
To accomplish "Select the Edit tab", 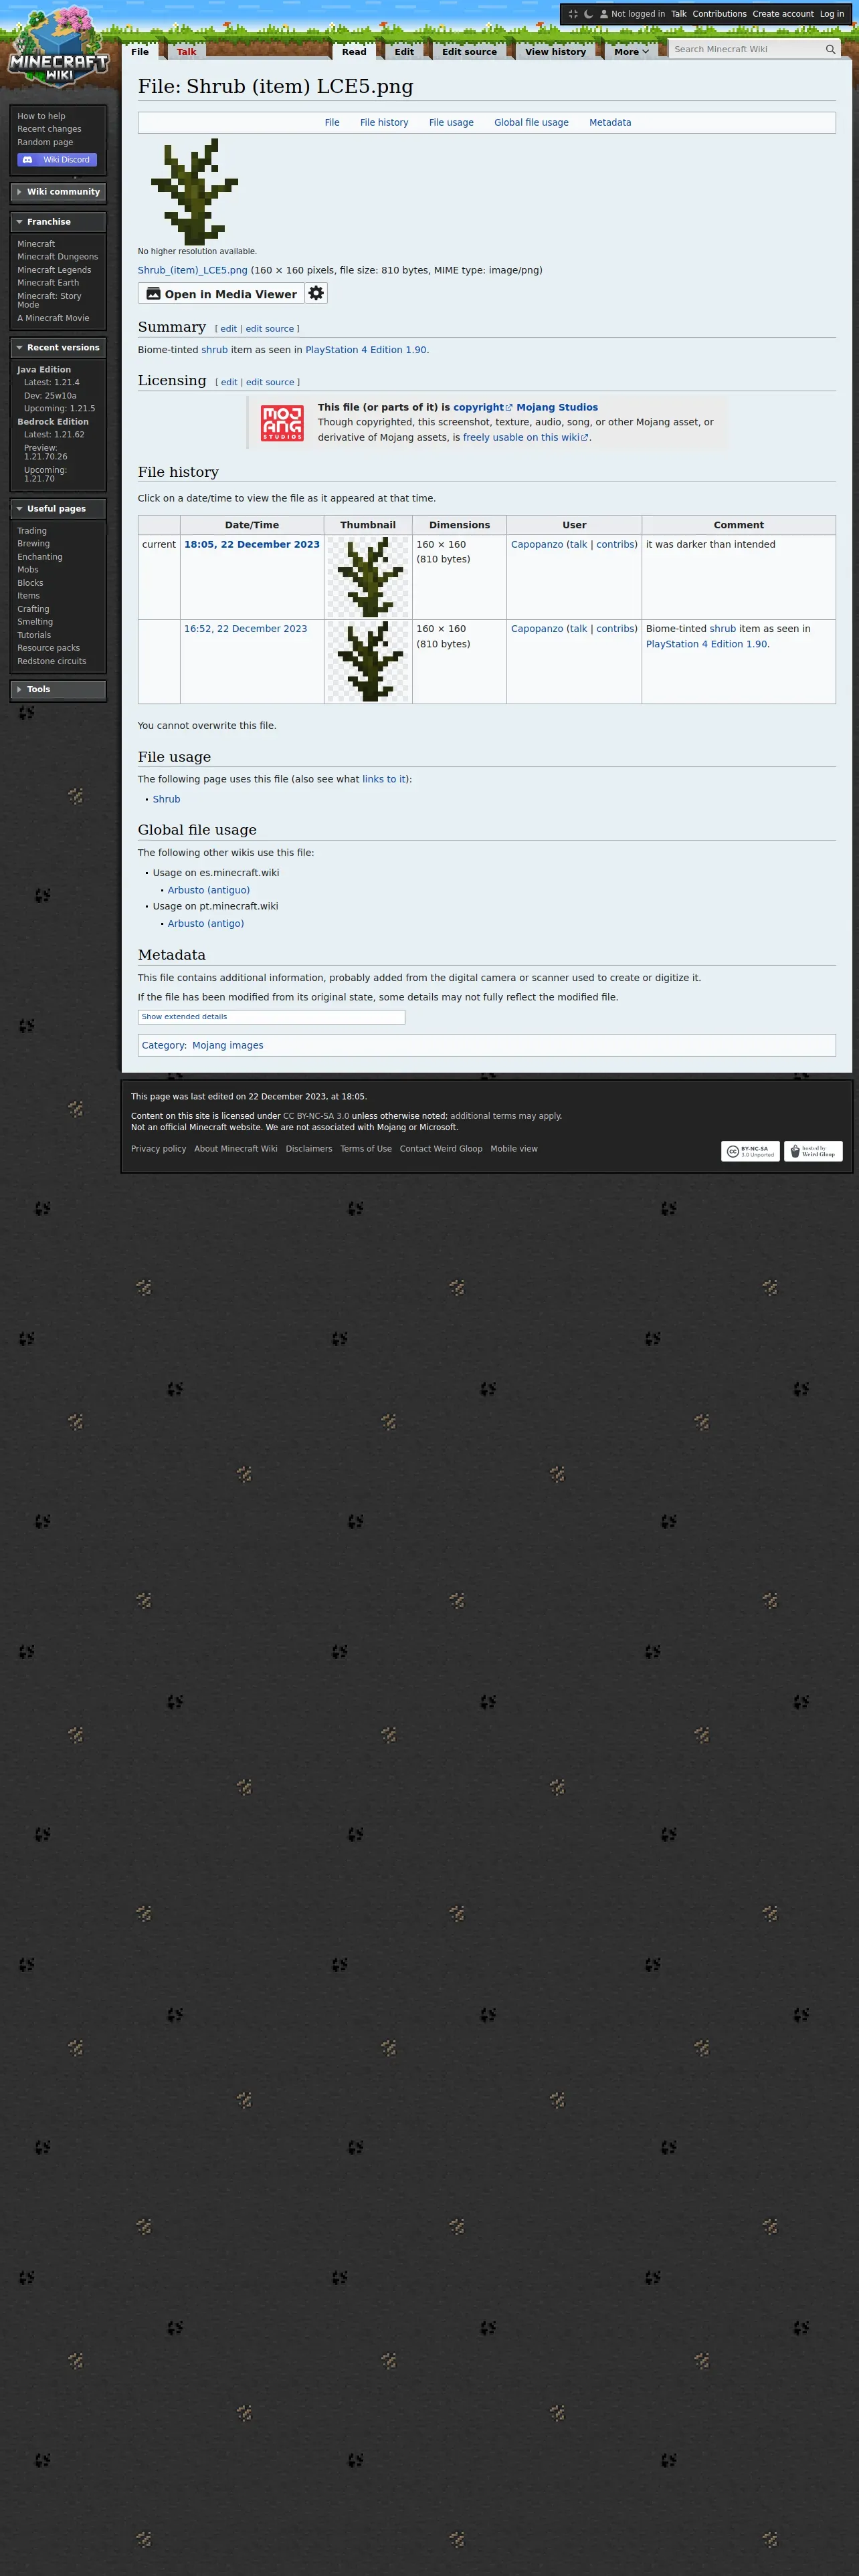I will pyautogui.click(x=404, y=52).
